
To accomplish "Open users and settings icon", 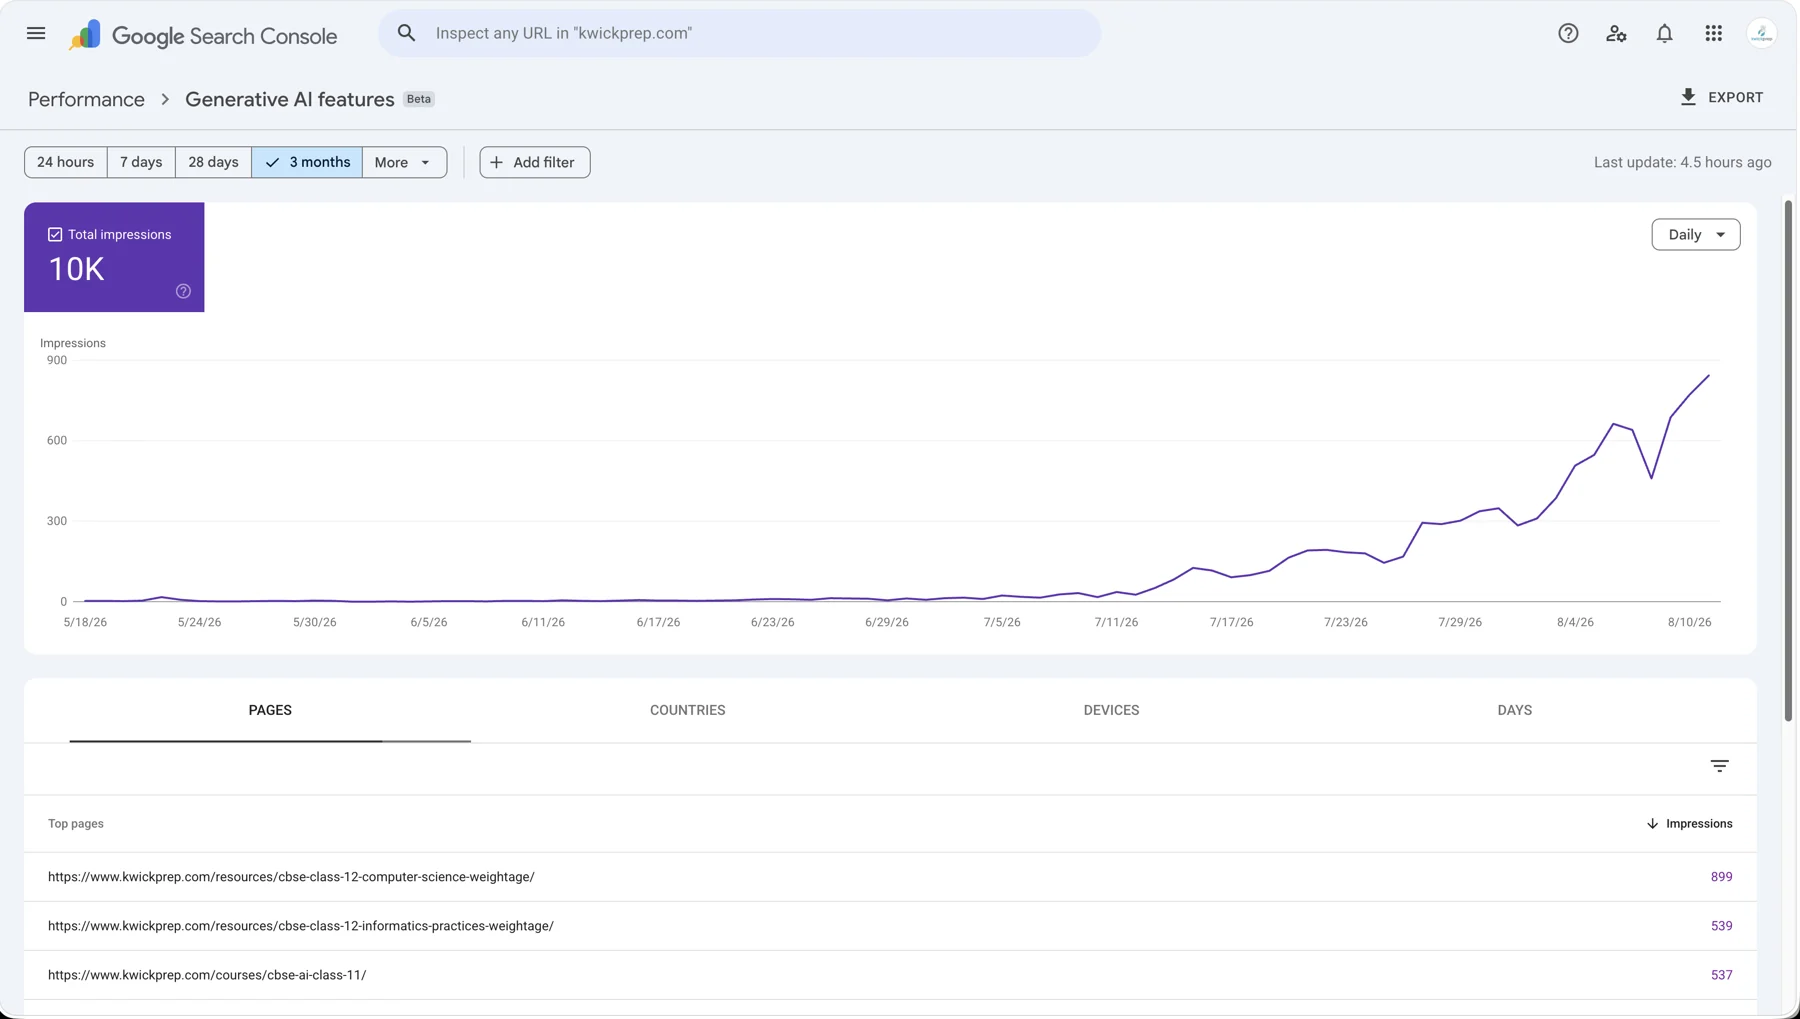I will [x=1616, y=33].
